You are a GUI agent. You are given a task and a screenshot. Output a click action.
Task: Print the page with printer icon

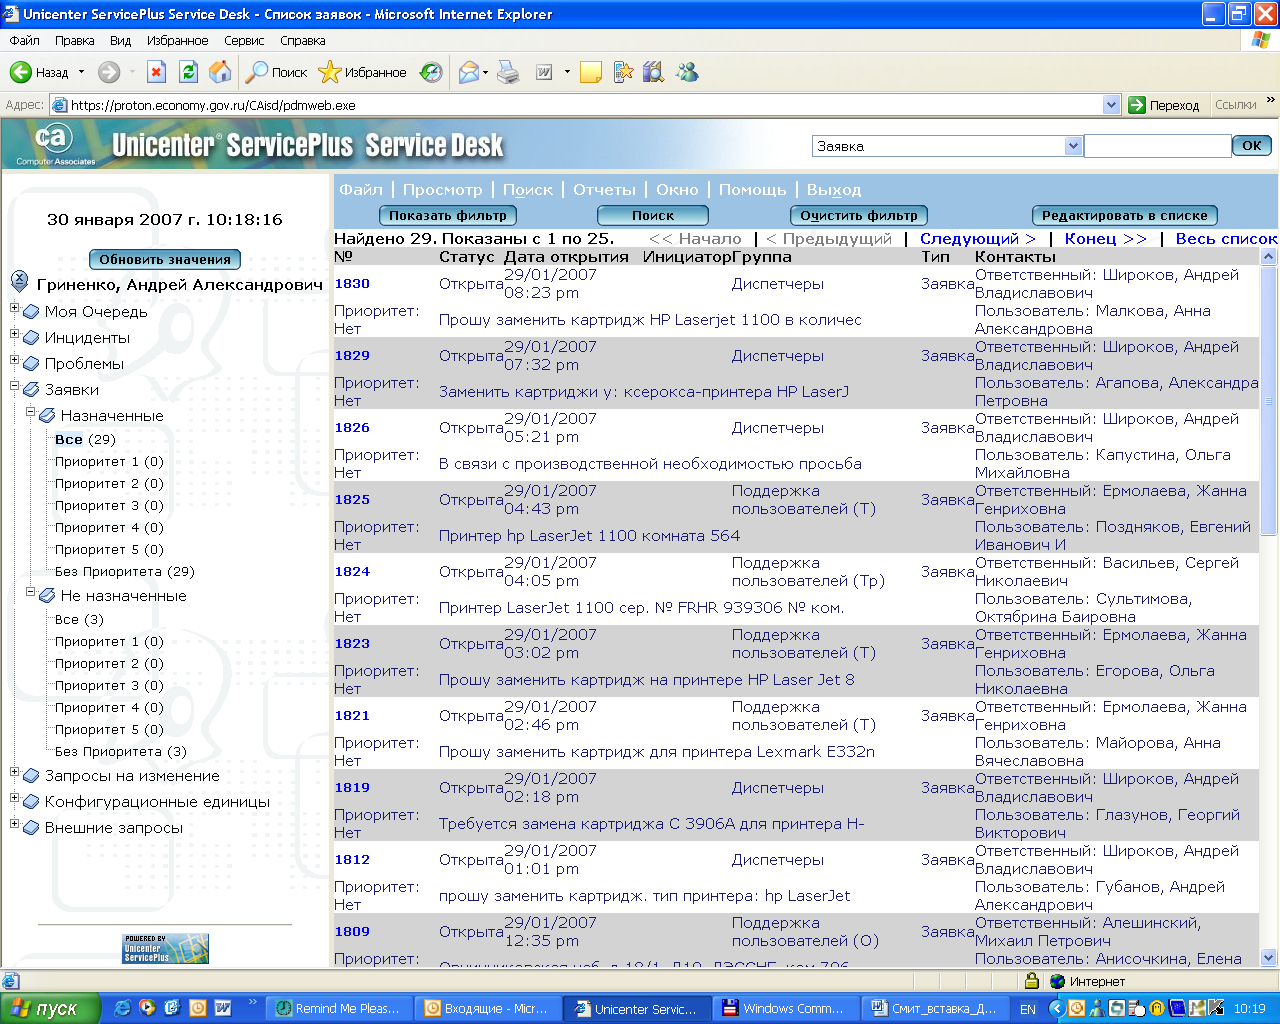(508, 72)
